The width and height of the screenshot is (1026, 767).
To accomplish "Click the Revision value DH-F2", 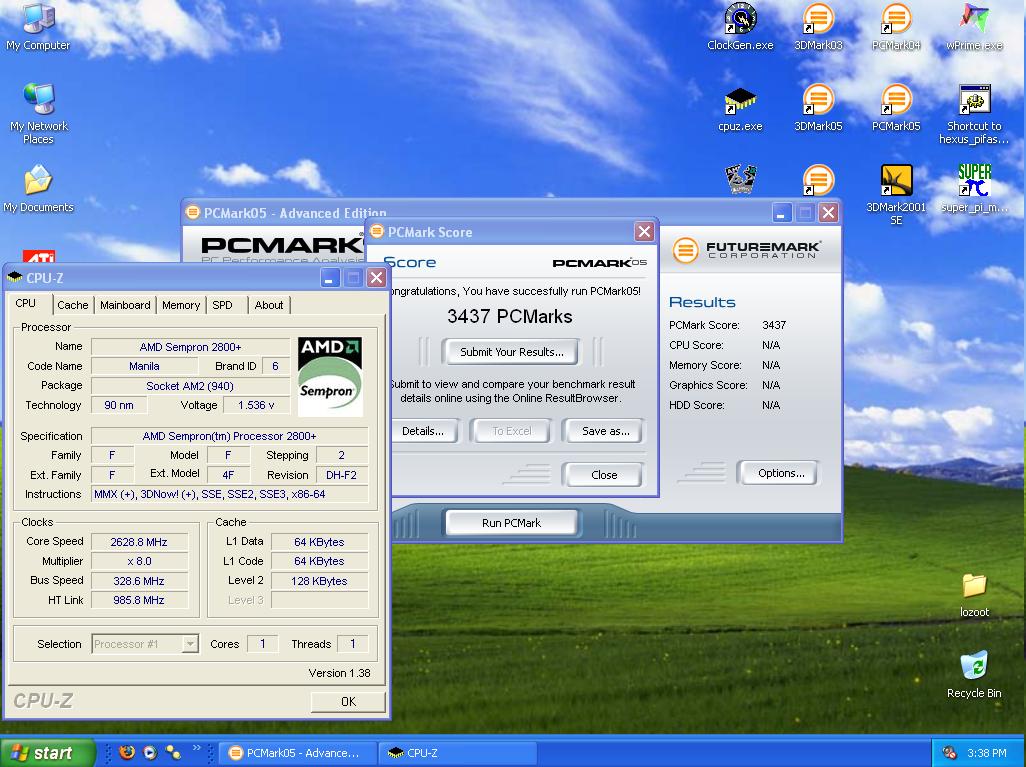I will coord(342,475).
